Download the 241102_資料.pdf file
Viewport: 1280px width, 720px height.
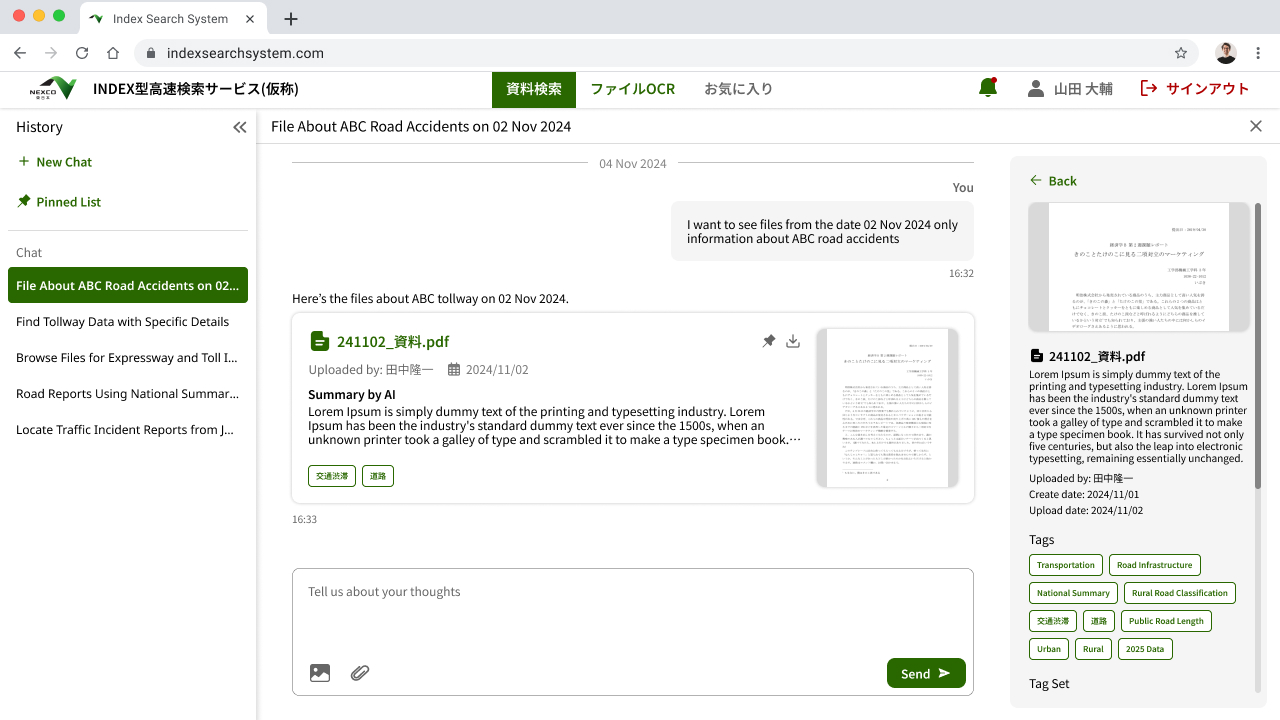click(x=793, y=341)
